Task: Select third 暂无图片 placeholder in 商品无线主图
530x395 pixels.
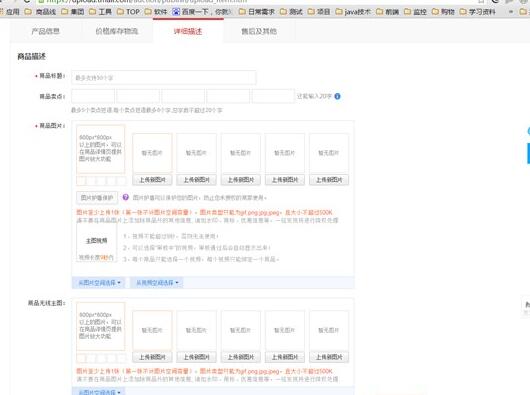Action: 241,330
